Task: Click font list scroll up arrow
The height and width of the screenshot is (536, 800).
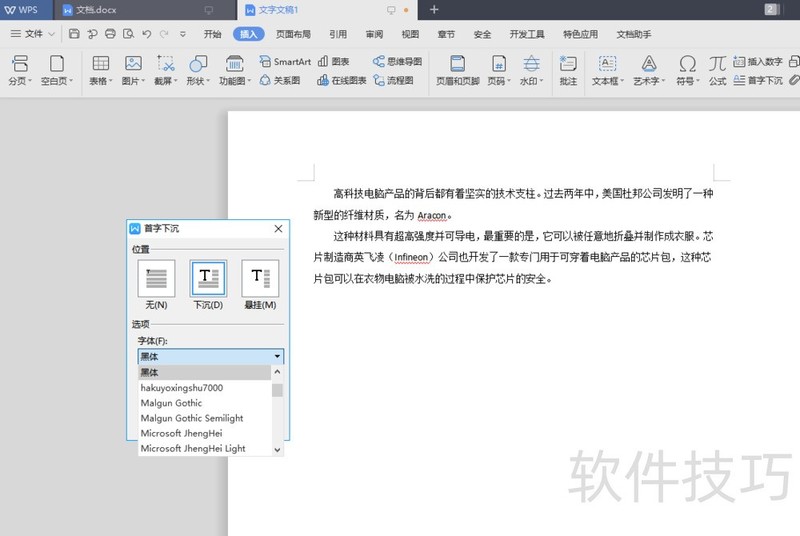Action: click(x=277, y=371)
